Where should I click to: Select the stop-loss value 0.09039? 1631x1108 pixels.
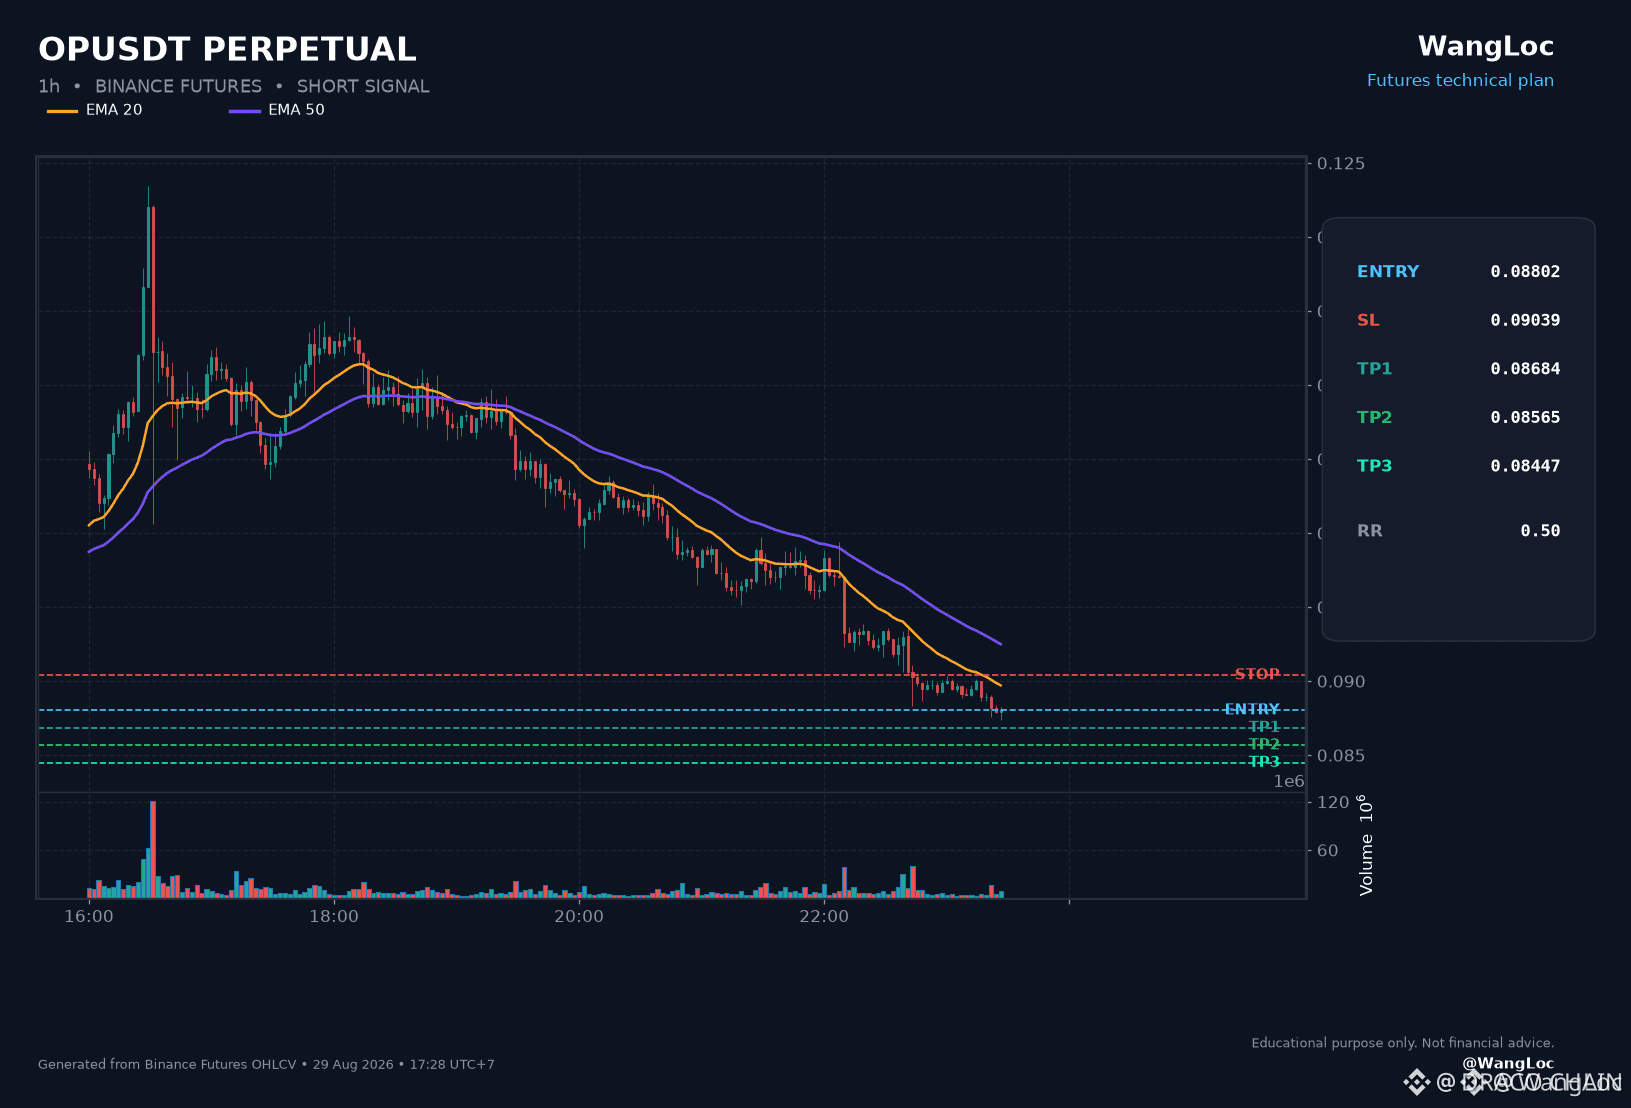[x=1525, y=320]
